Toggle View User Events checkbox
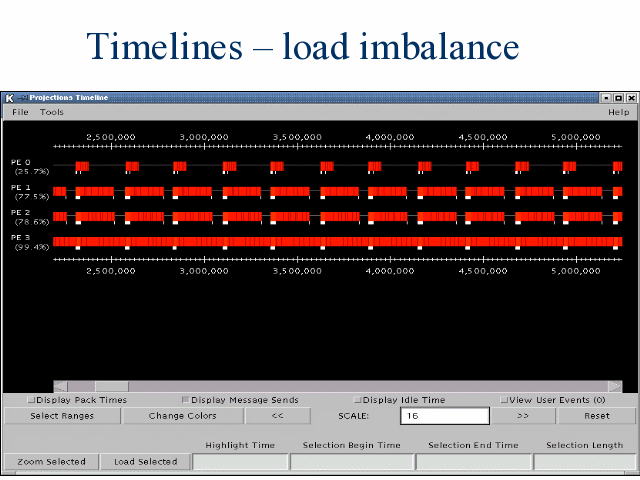The image size is (640, 480). pyautogui.click(x=504, y=400)
